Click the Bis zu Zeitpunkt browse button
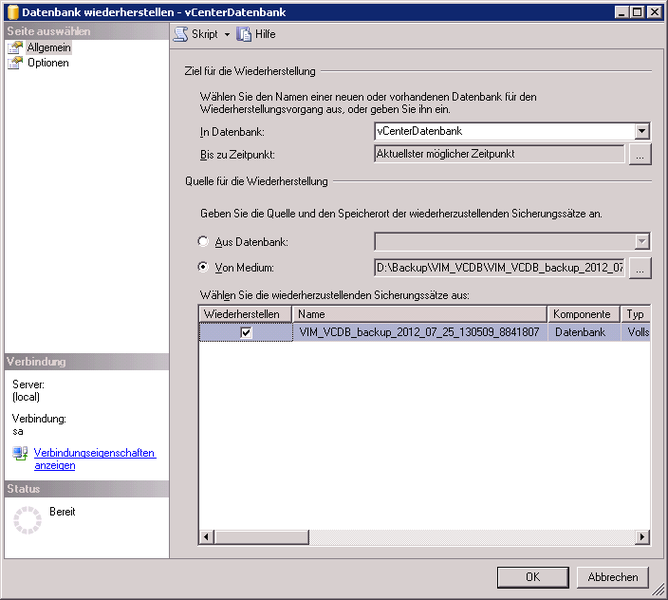The width and height of the screenshot is (668, 600). 640,155
